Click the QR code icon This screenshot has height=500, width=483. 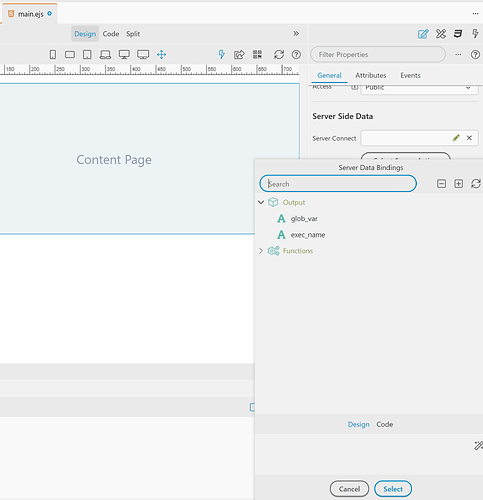click(257, 54)
